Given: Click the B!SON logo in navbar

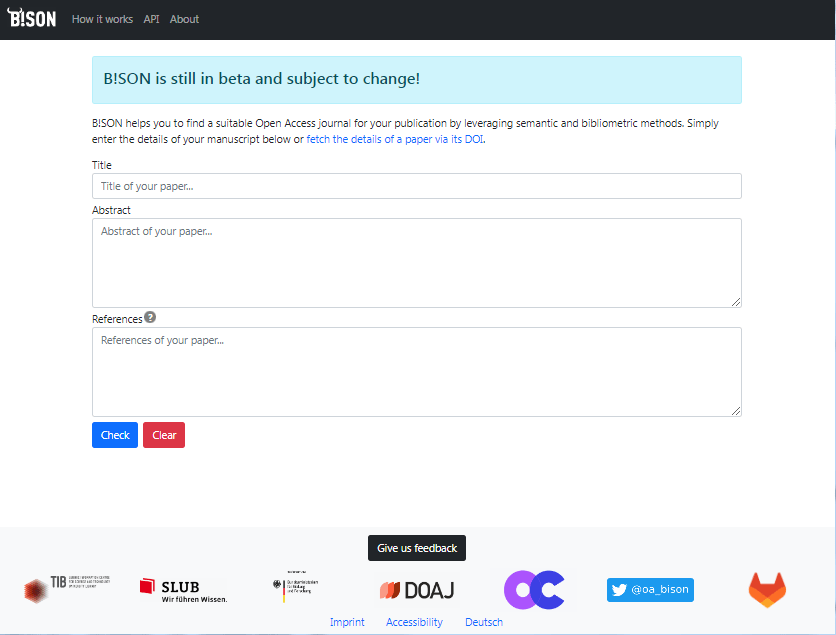Looking at the screenshot, I should pyautogui.click(x=32, y=19).
